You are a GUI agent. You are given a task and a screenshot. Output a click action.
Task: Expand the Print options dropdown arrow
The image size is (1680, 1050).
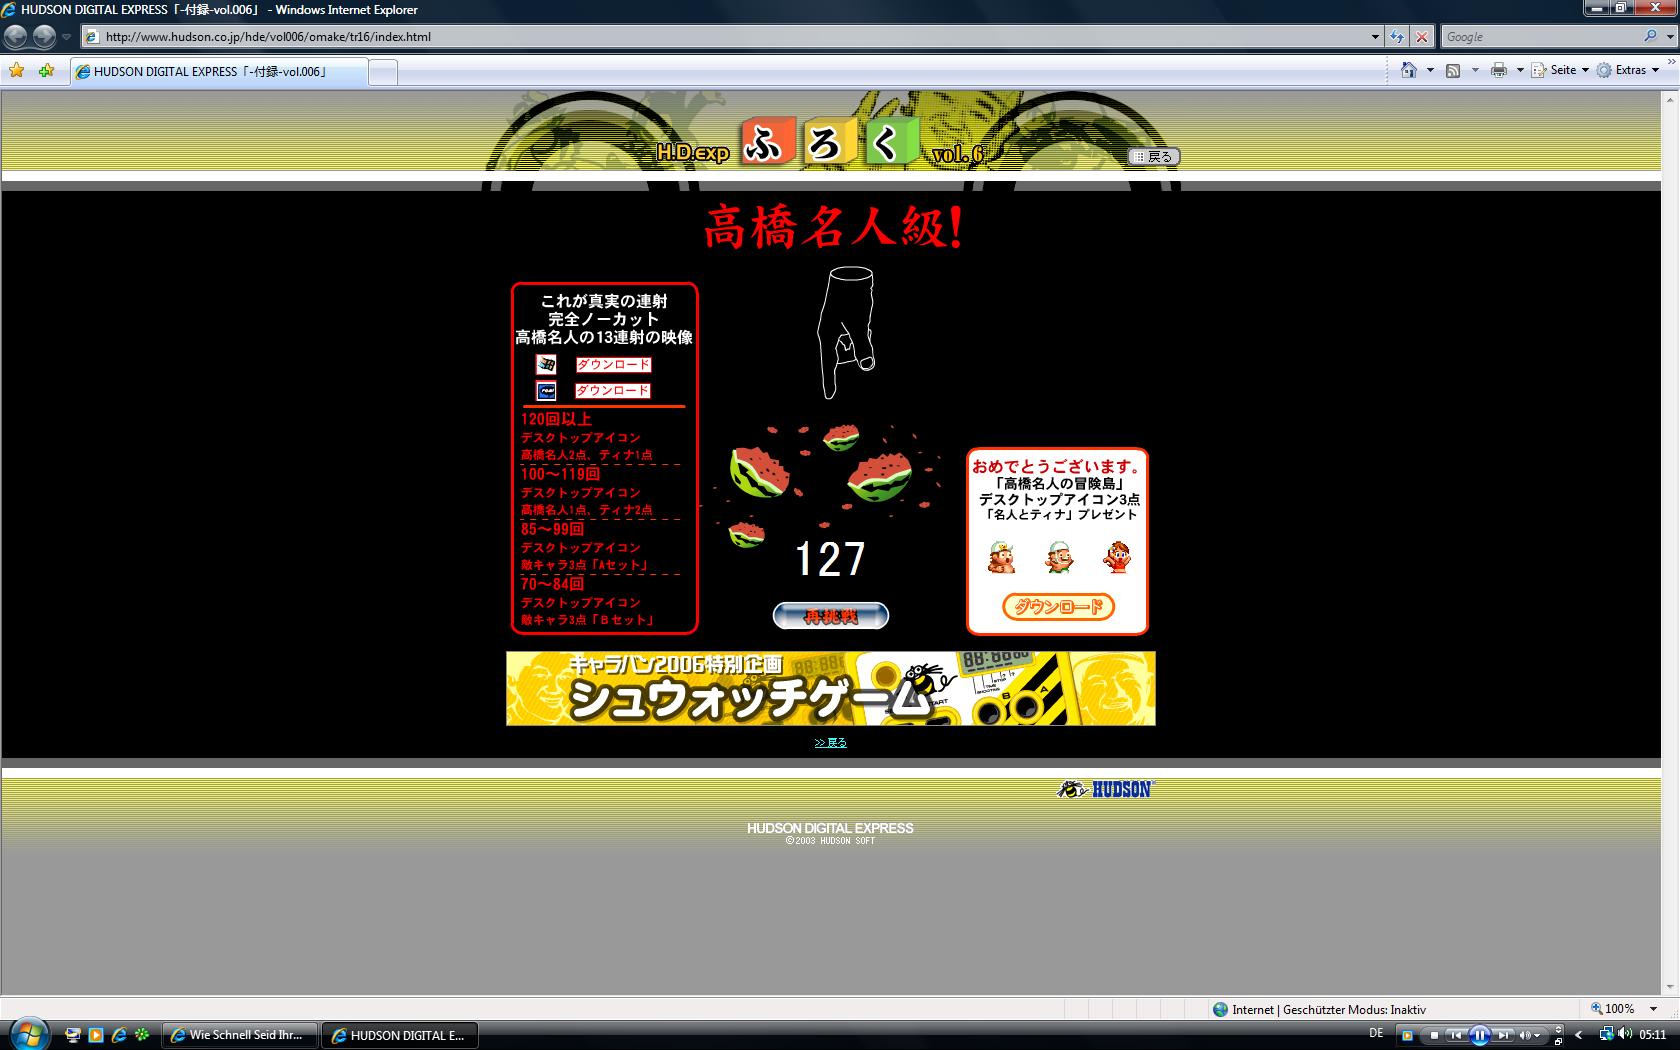(x=1520, y=70)
